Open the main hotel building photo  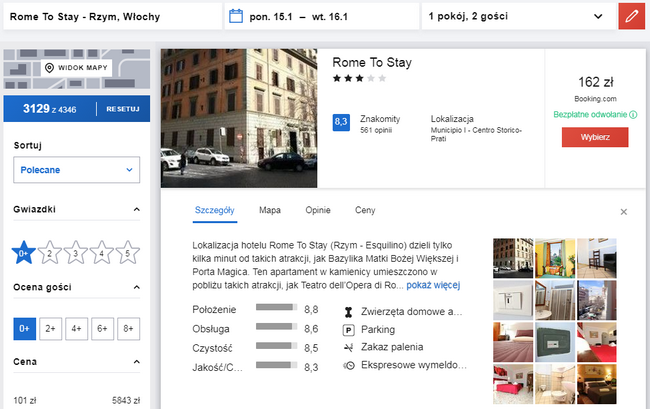(x=239, y=119)
